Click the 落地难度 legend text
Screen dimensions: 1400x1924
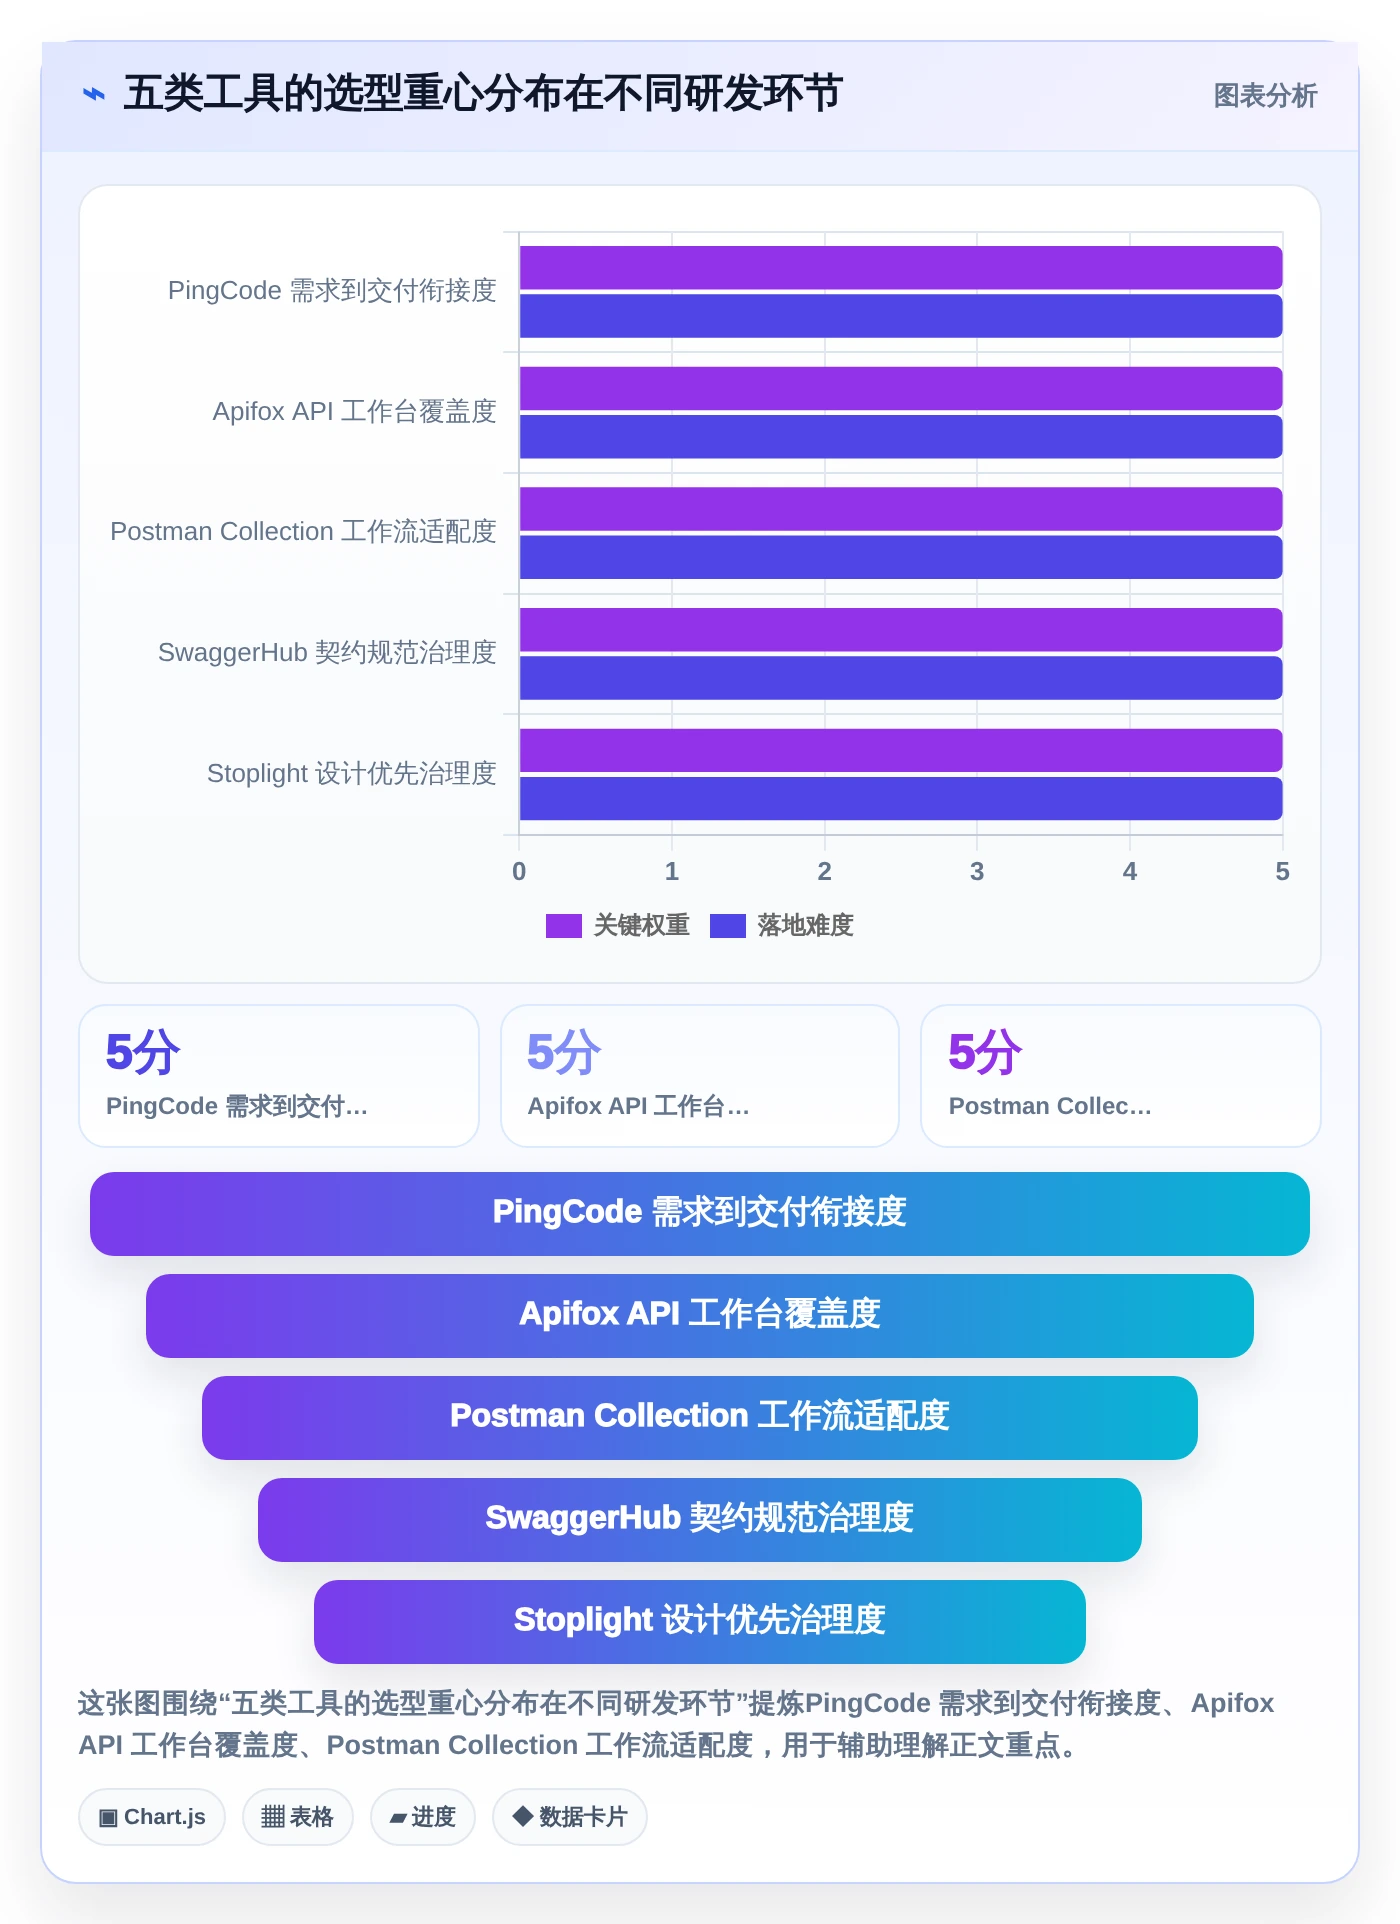tap(805, 926)
